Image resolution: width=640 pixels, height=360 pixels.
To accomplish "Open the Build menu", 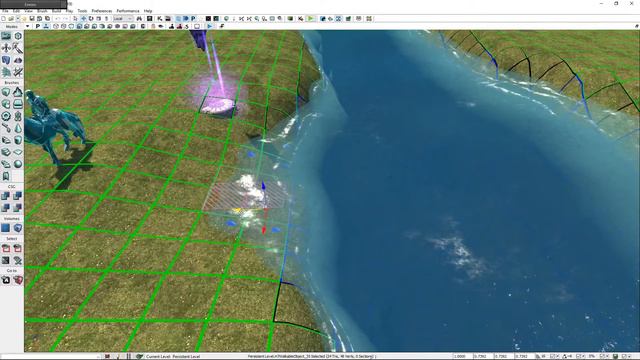I will [x=56, y=11].
